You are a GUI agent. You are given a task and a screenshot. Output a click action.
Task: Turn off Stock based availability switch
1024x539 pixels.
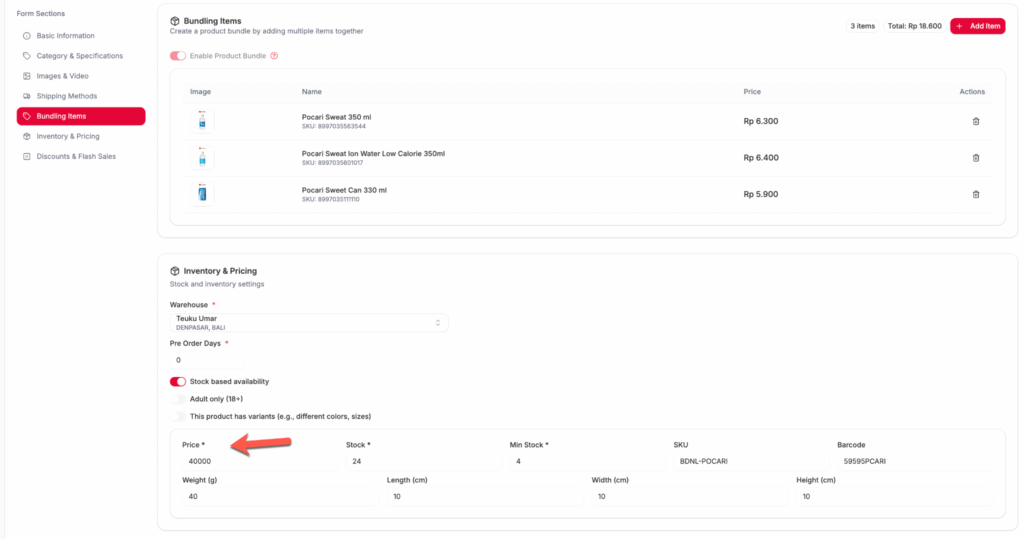[178, 381]
